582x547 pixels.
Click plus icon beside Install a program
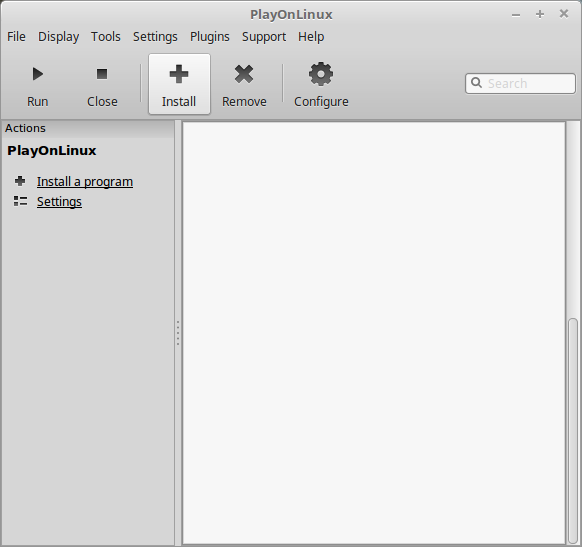pyautogui.click(x=20, y=181)
